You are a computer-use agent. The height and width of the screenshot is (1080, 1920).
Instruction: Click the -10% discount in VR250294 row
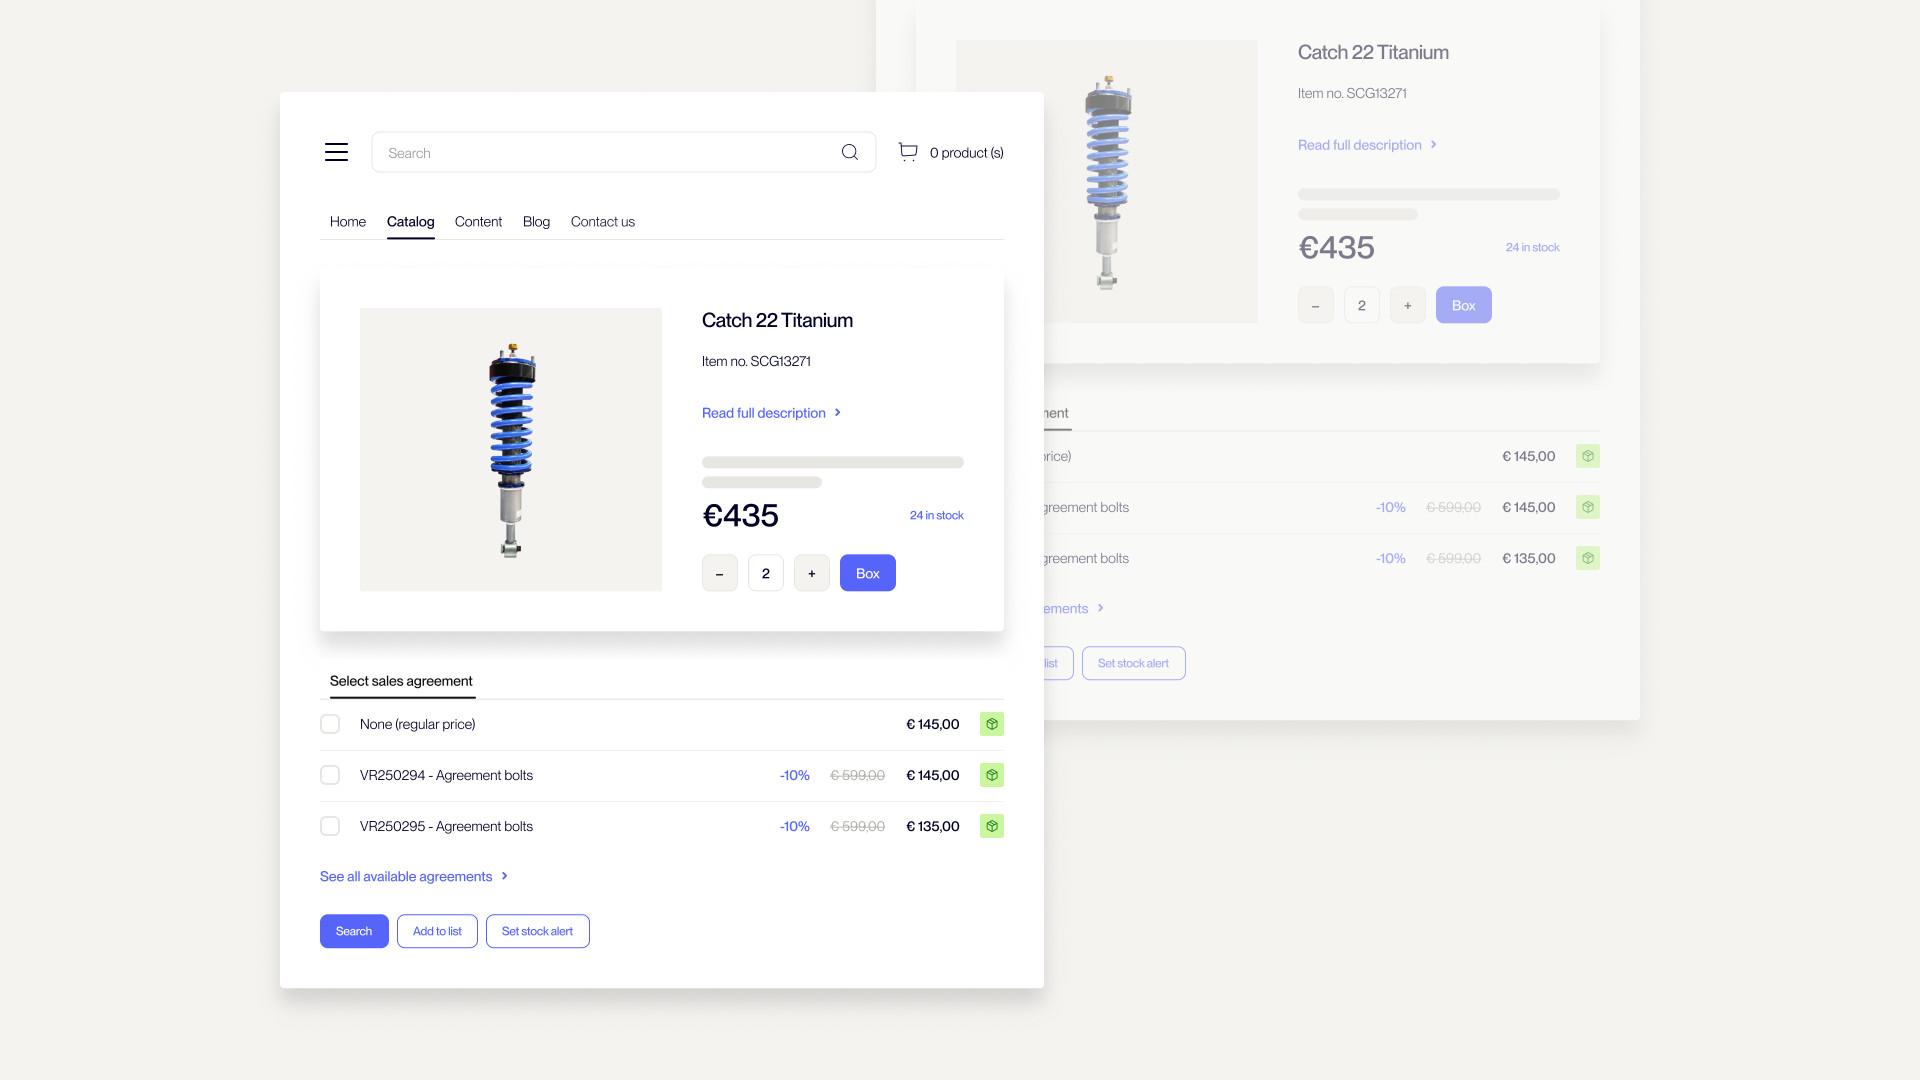pos(795,775)
